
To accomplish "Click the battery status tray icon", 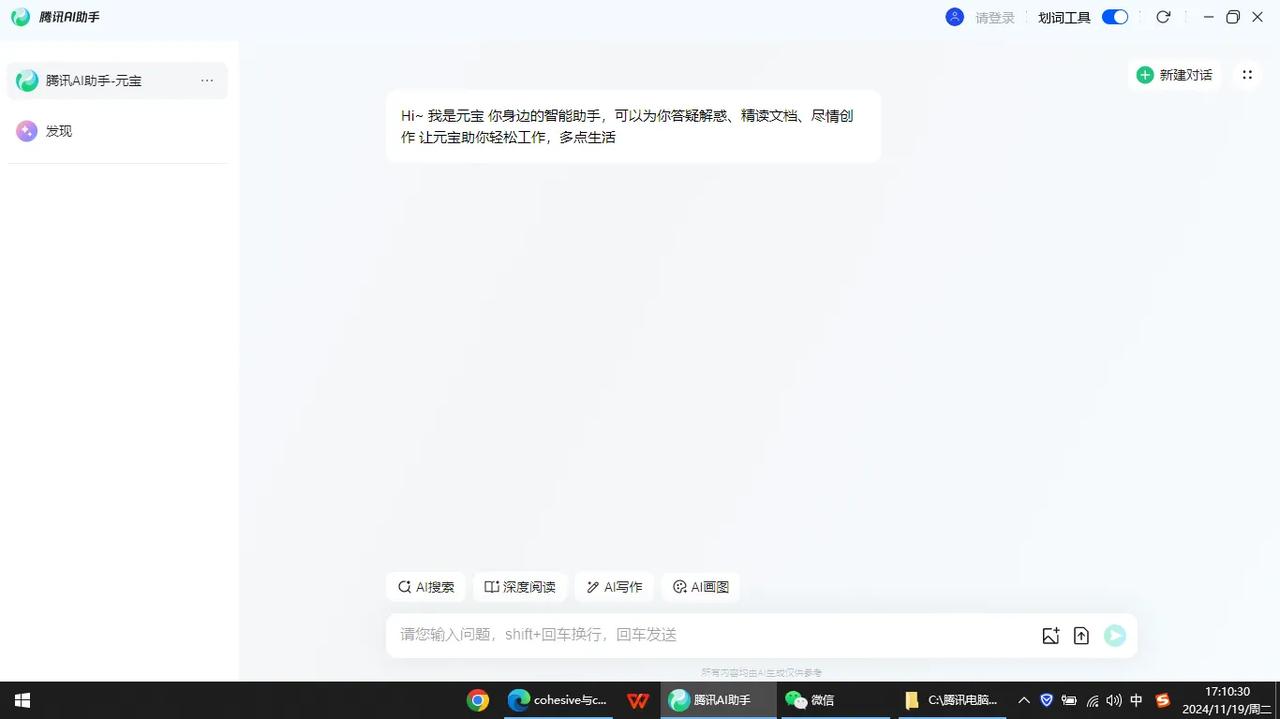I will coord(1069,700).
